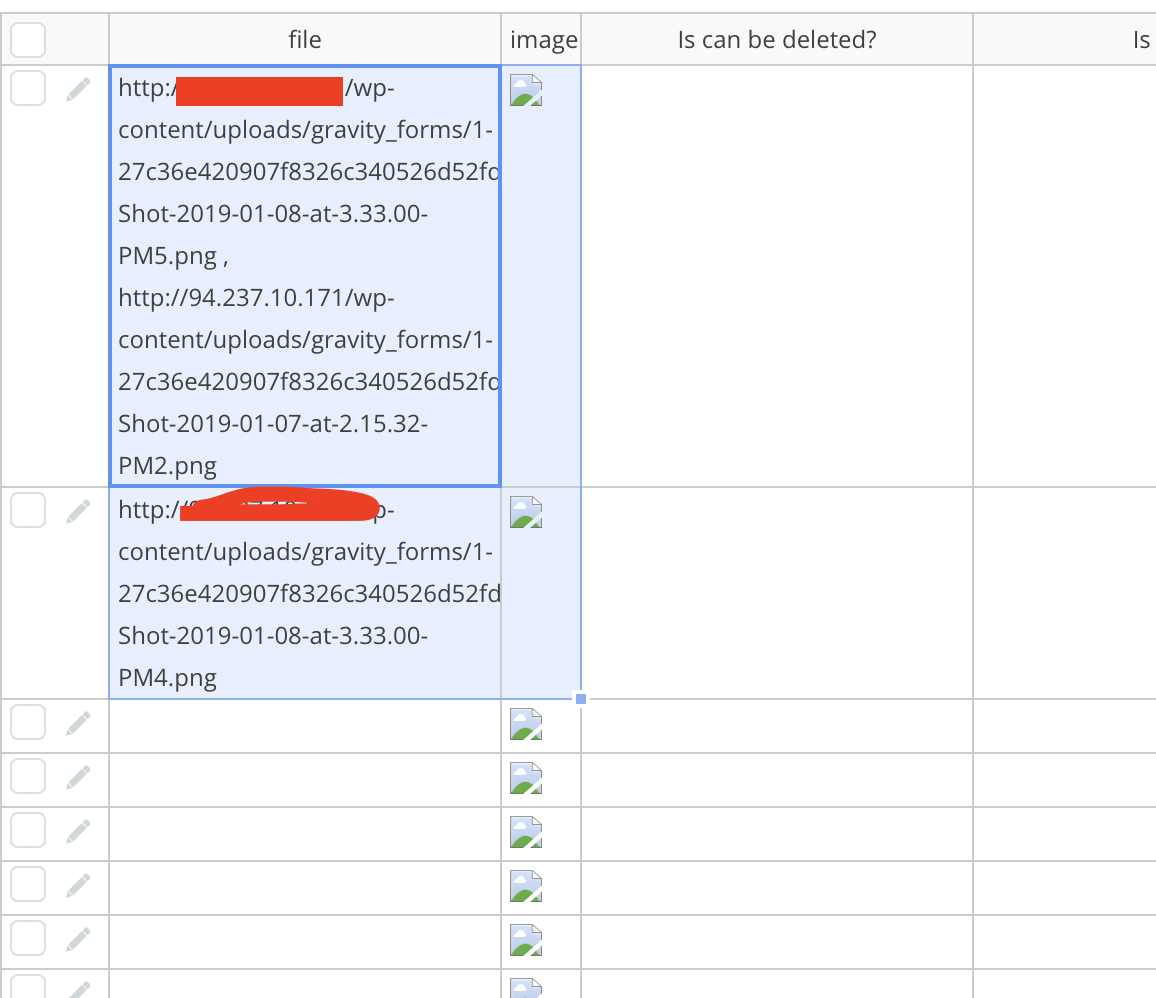Tick the checkbox in the third table row

tap(28, 722)
